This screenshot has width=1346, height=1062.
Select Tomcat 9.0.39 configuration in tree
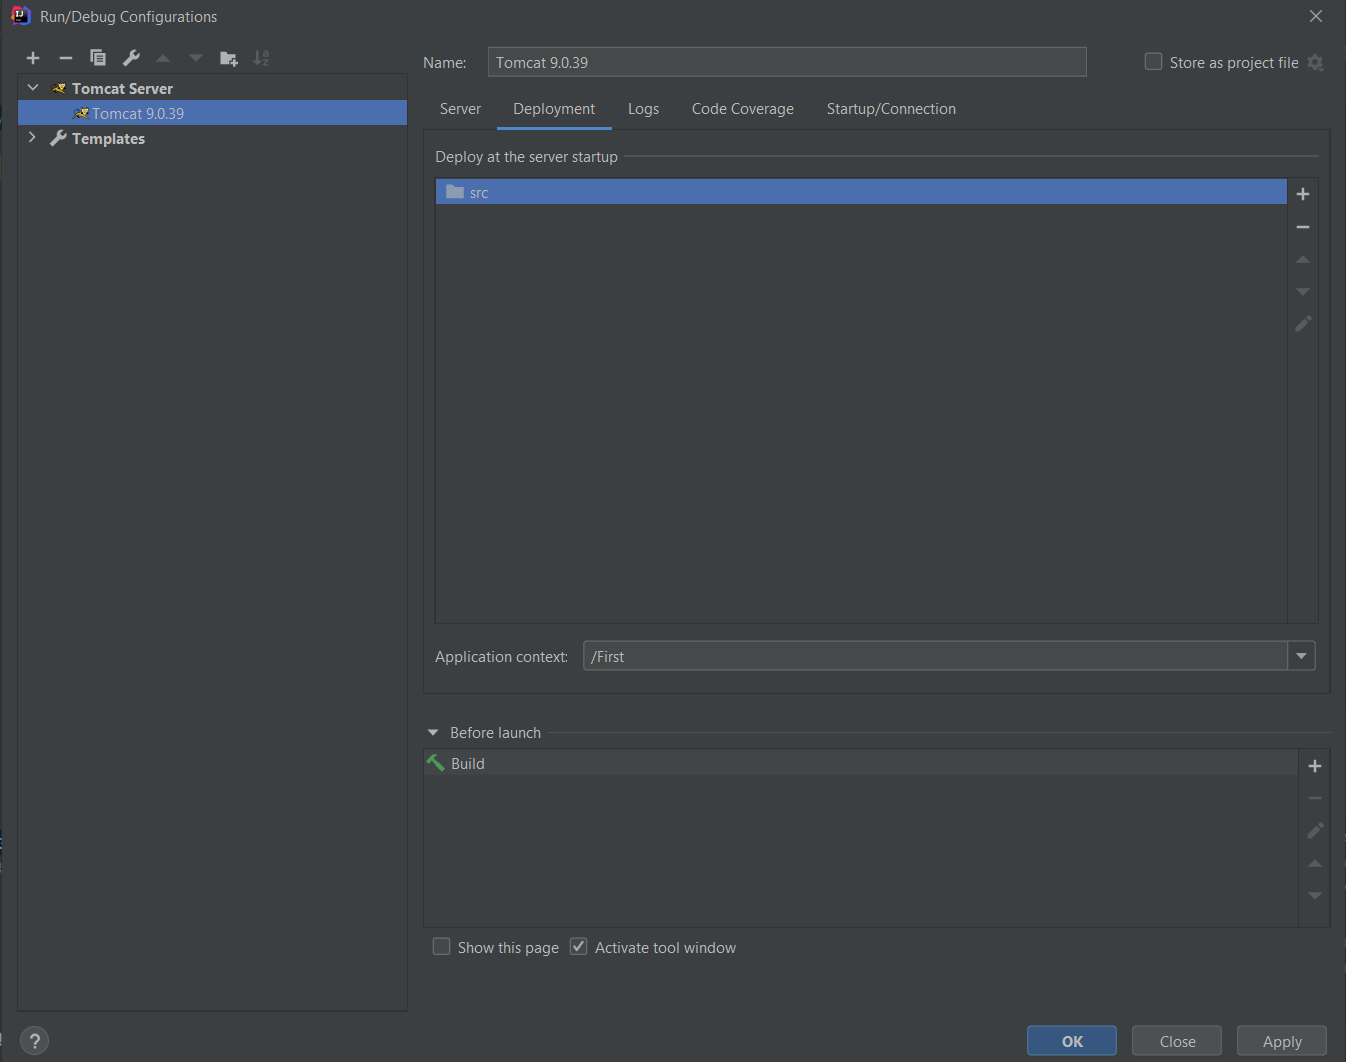[x=212, y=113]
